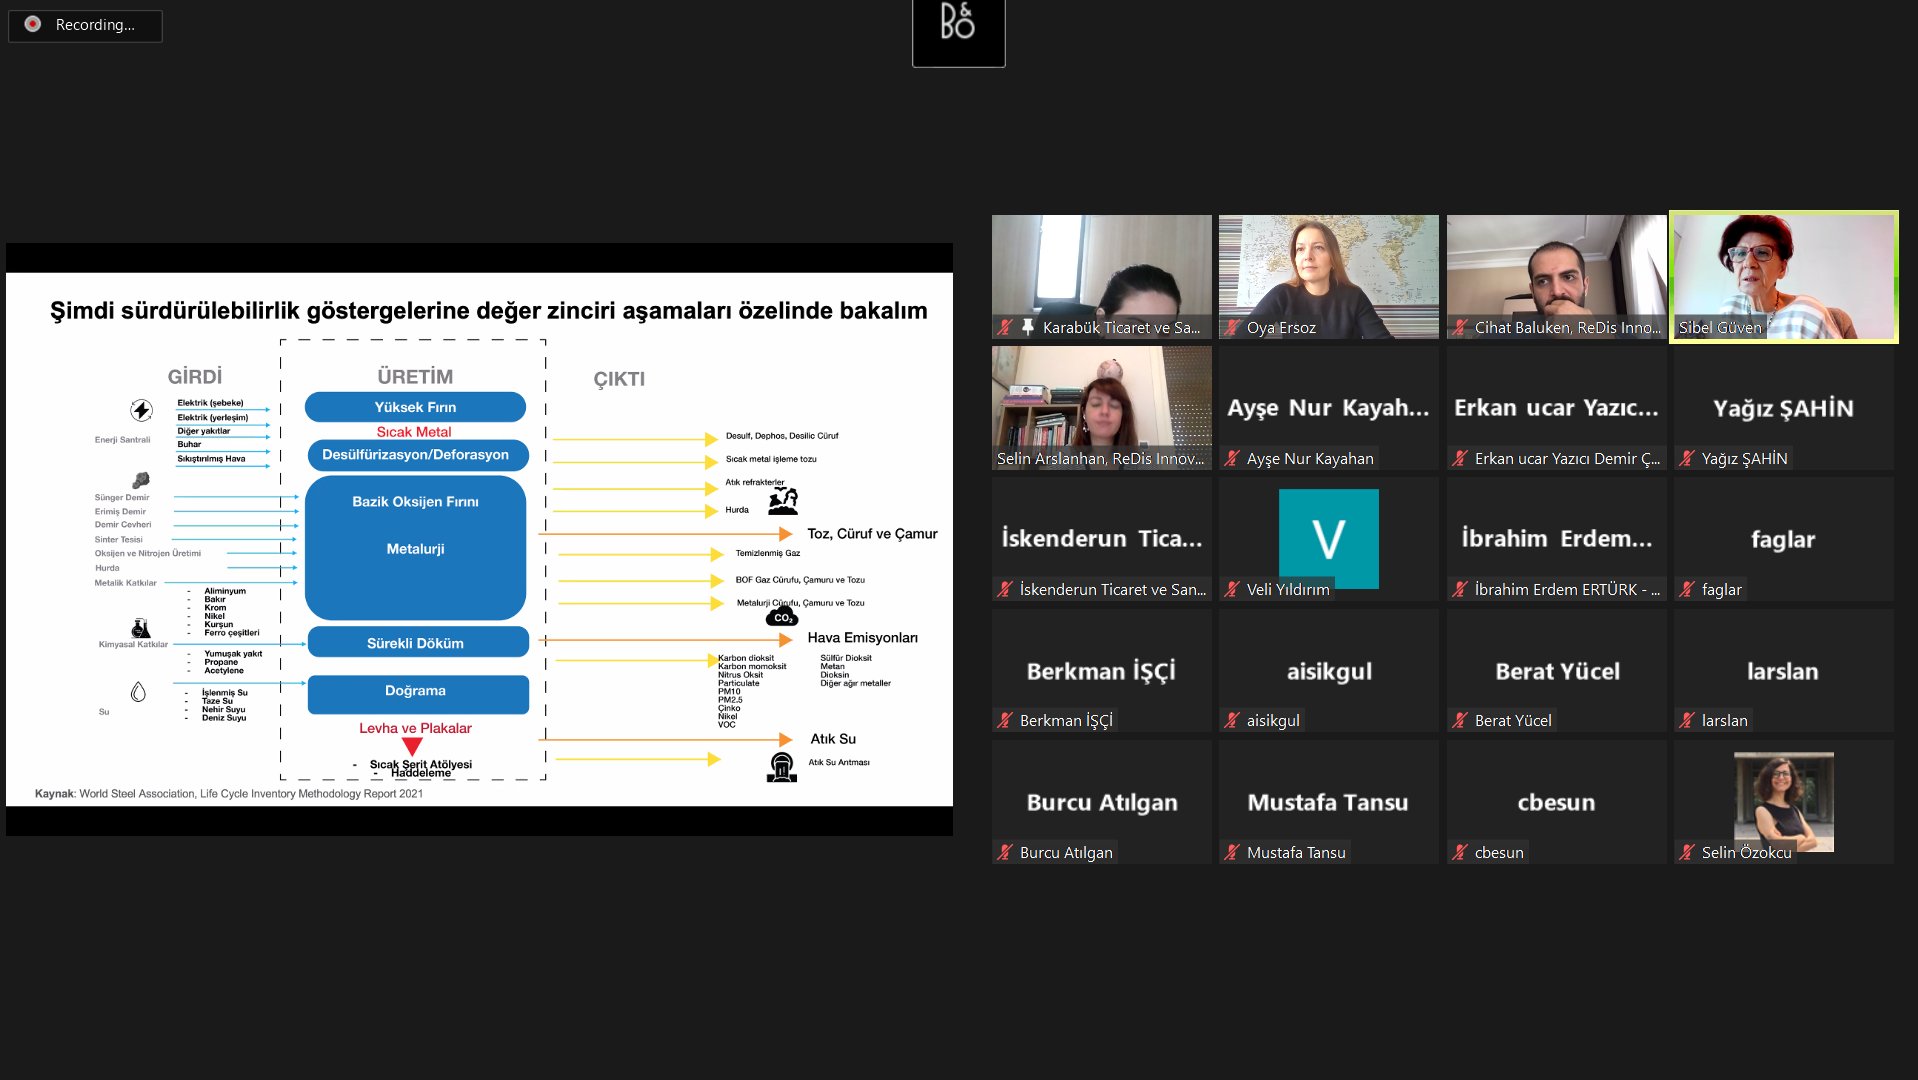Click muted mic icon for Selin Özokcu
The width and height of the screenshot is (1918, 1080).
pyautogui.click(x=1688, y=852)
